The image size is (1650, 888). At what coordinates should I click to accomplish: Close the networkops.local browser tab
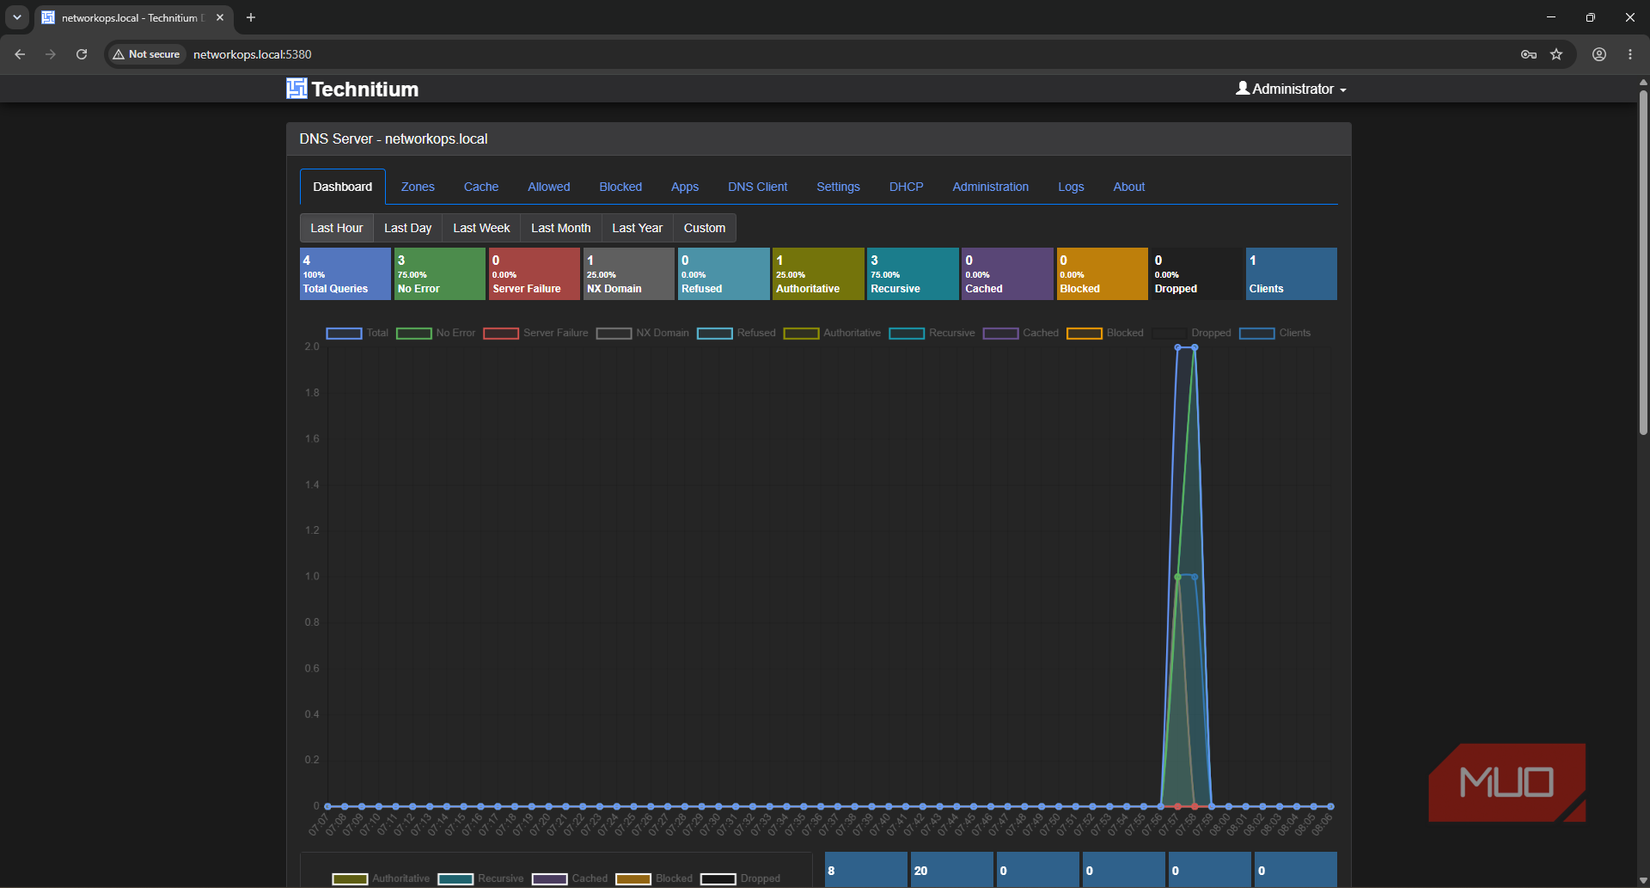pos(220,17)
